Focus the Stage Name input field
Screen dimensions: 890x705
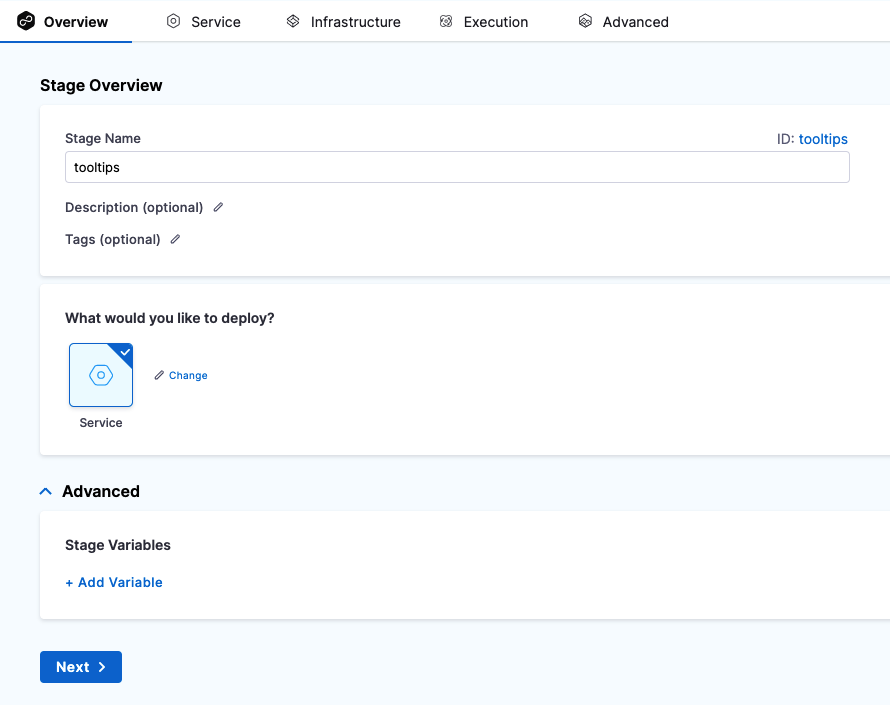point(457,167)
